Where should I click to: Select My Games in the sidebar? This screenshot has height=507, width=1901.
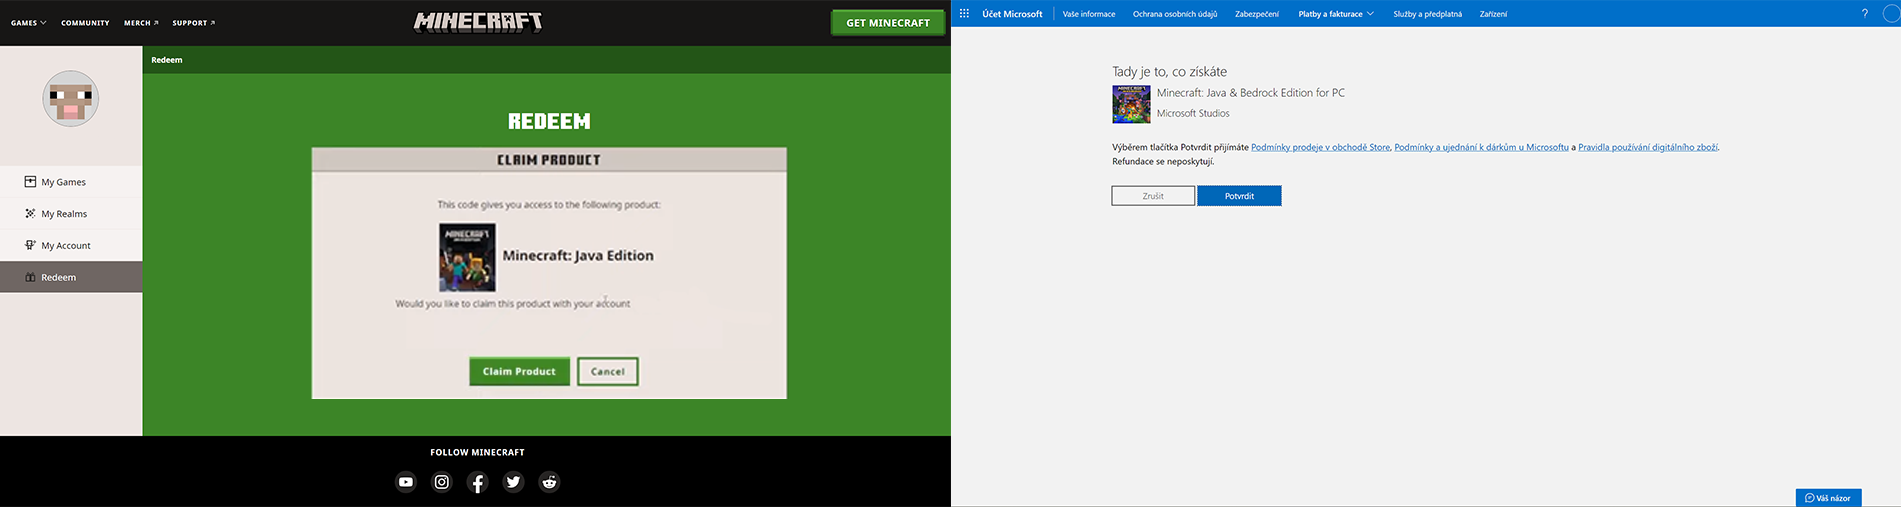coord(71,182)
